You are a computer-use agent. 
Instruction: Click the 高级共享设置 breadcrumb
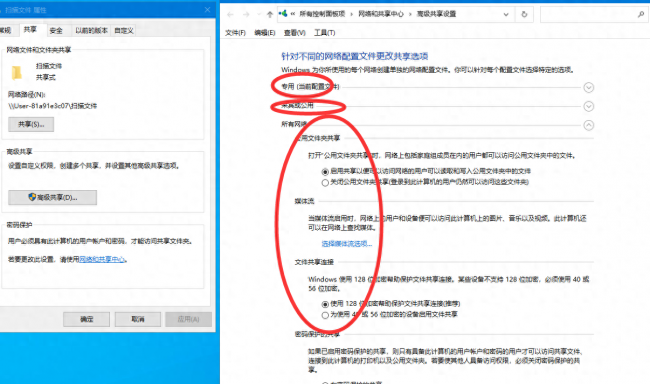[x=436, y=14]
